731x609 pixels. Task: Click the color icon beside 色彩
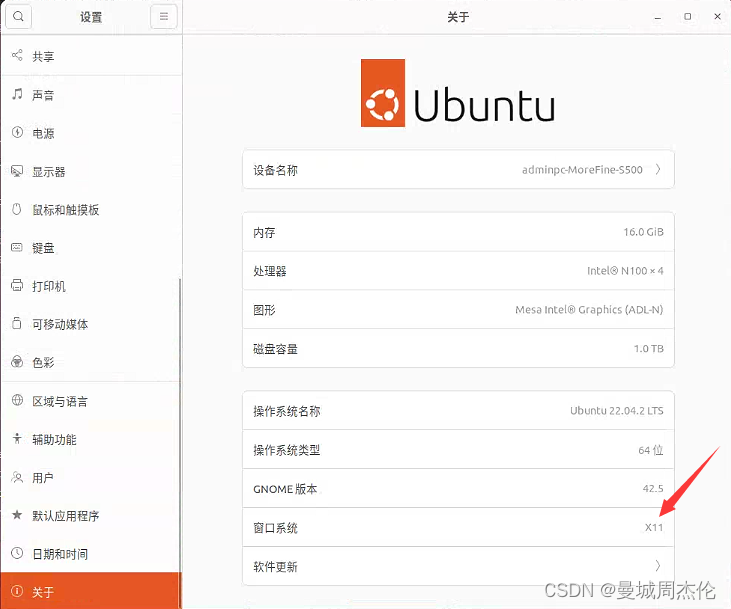(17, 361)
